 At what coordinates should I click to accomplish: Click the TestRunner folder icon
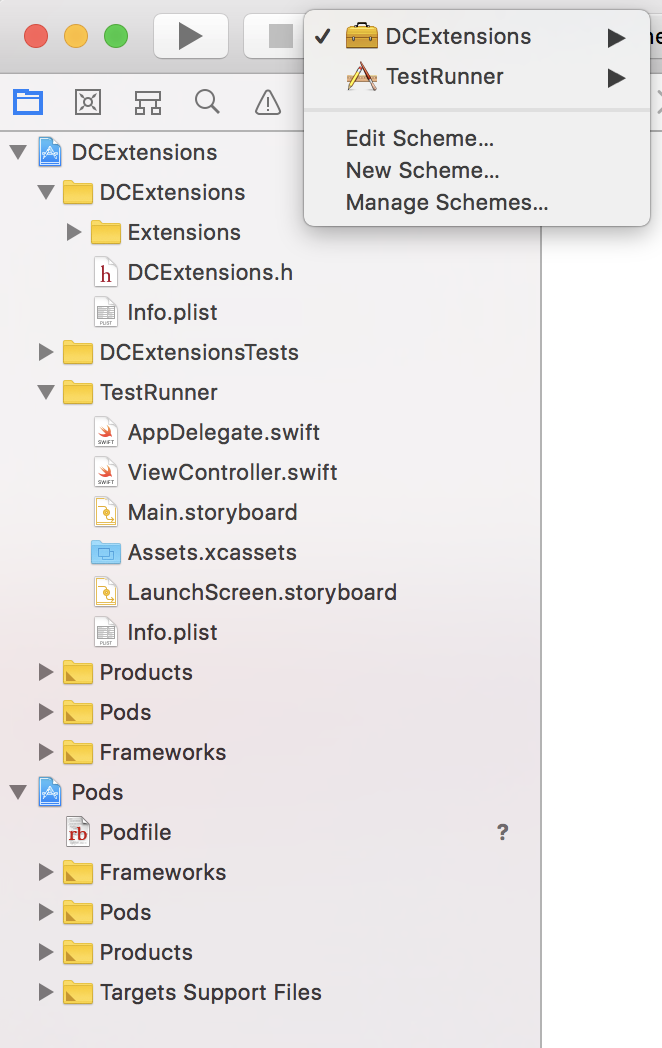pos(78,392)
